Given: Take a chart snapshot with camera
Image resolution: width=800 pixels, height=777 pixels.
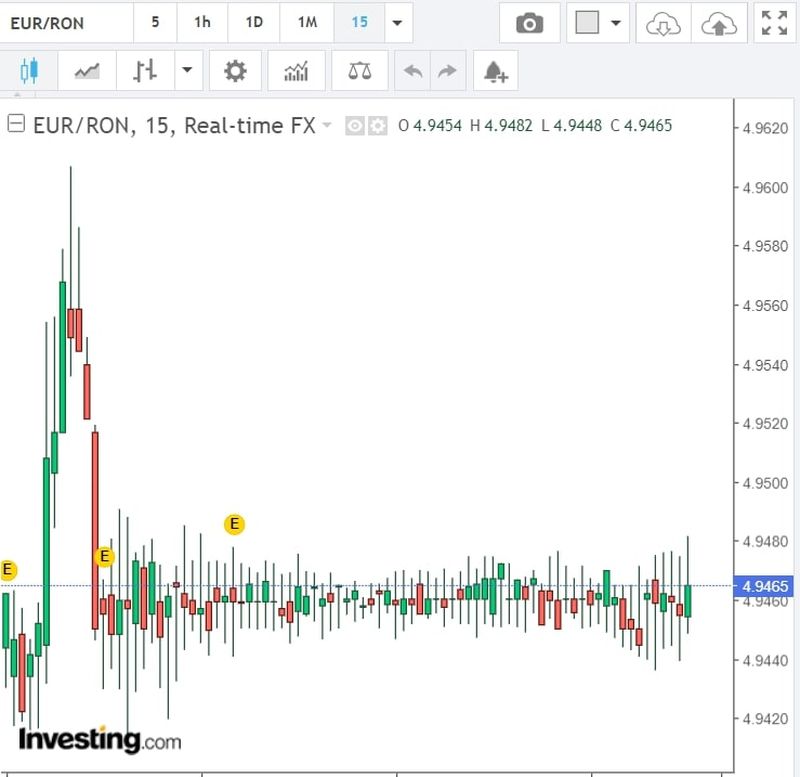Looking at the screenshot, I should coord(529,23).
